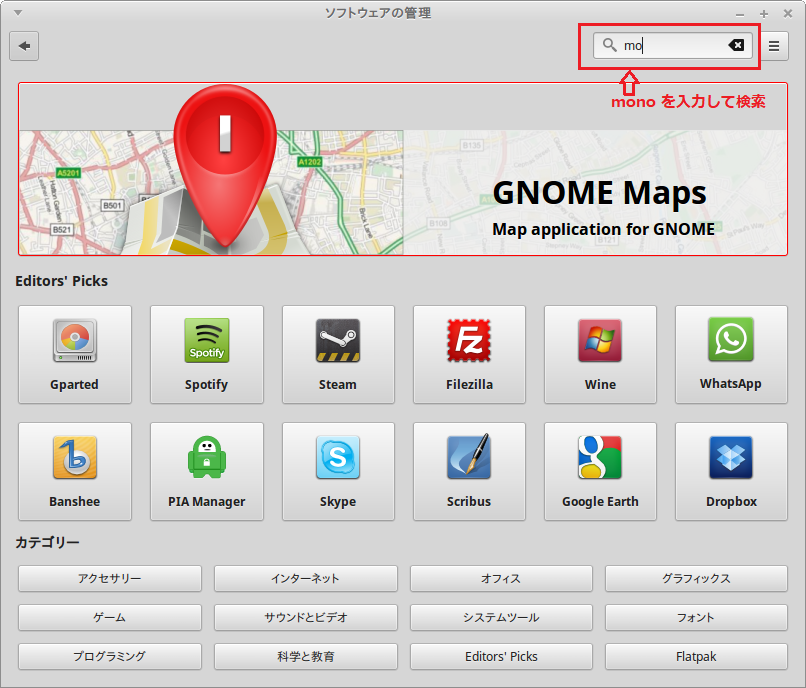
Task: Open the Wine app tile
Action: [600, 354]
